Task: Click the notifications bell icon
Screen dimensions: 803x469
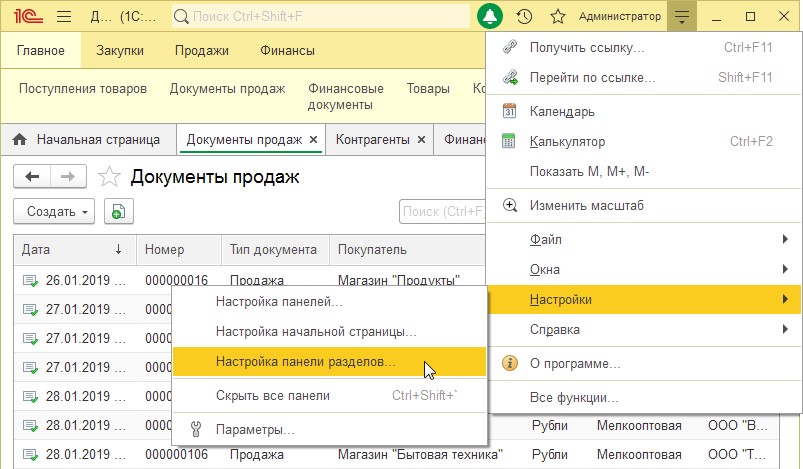Action: point(490,17)
